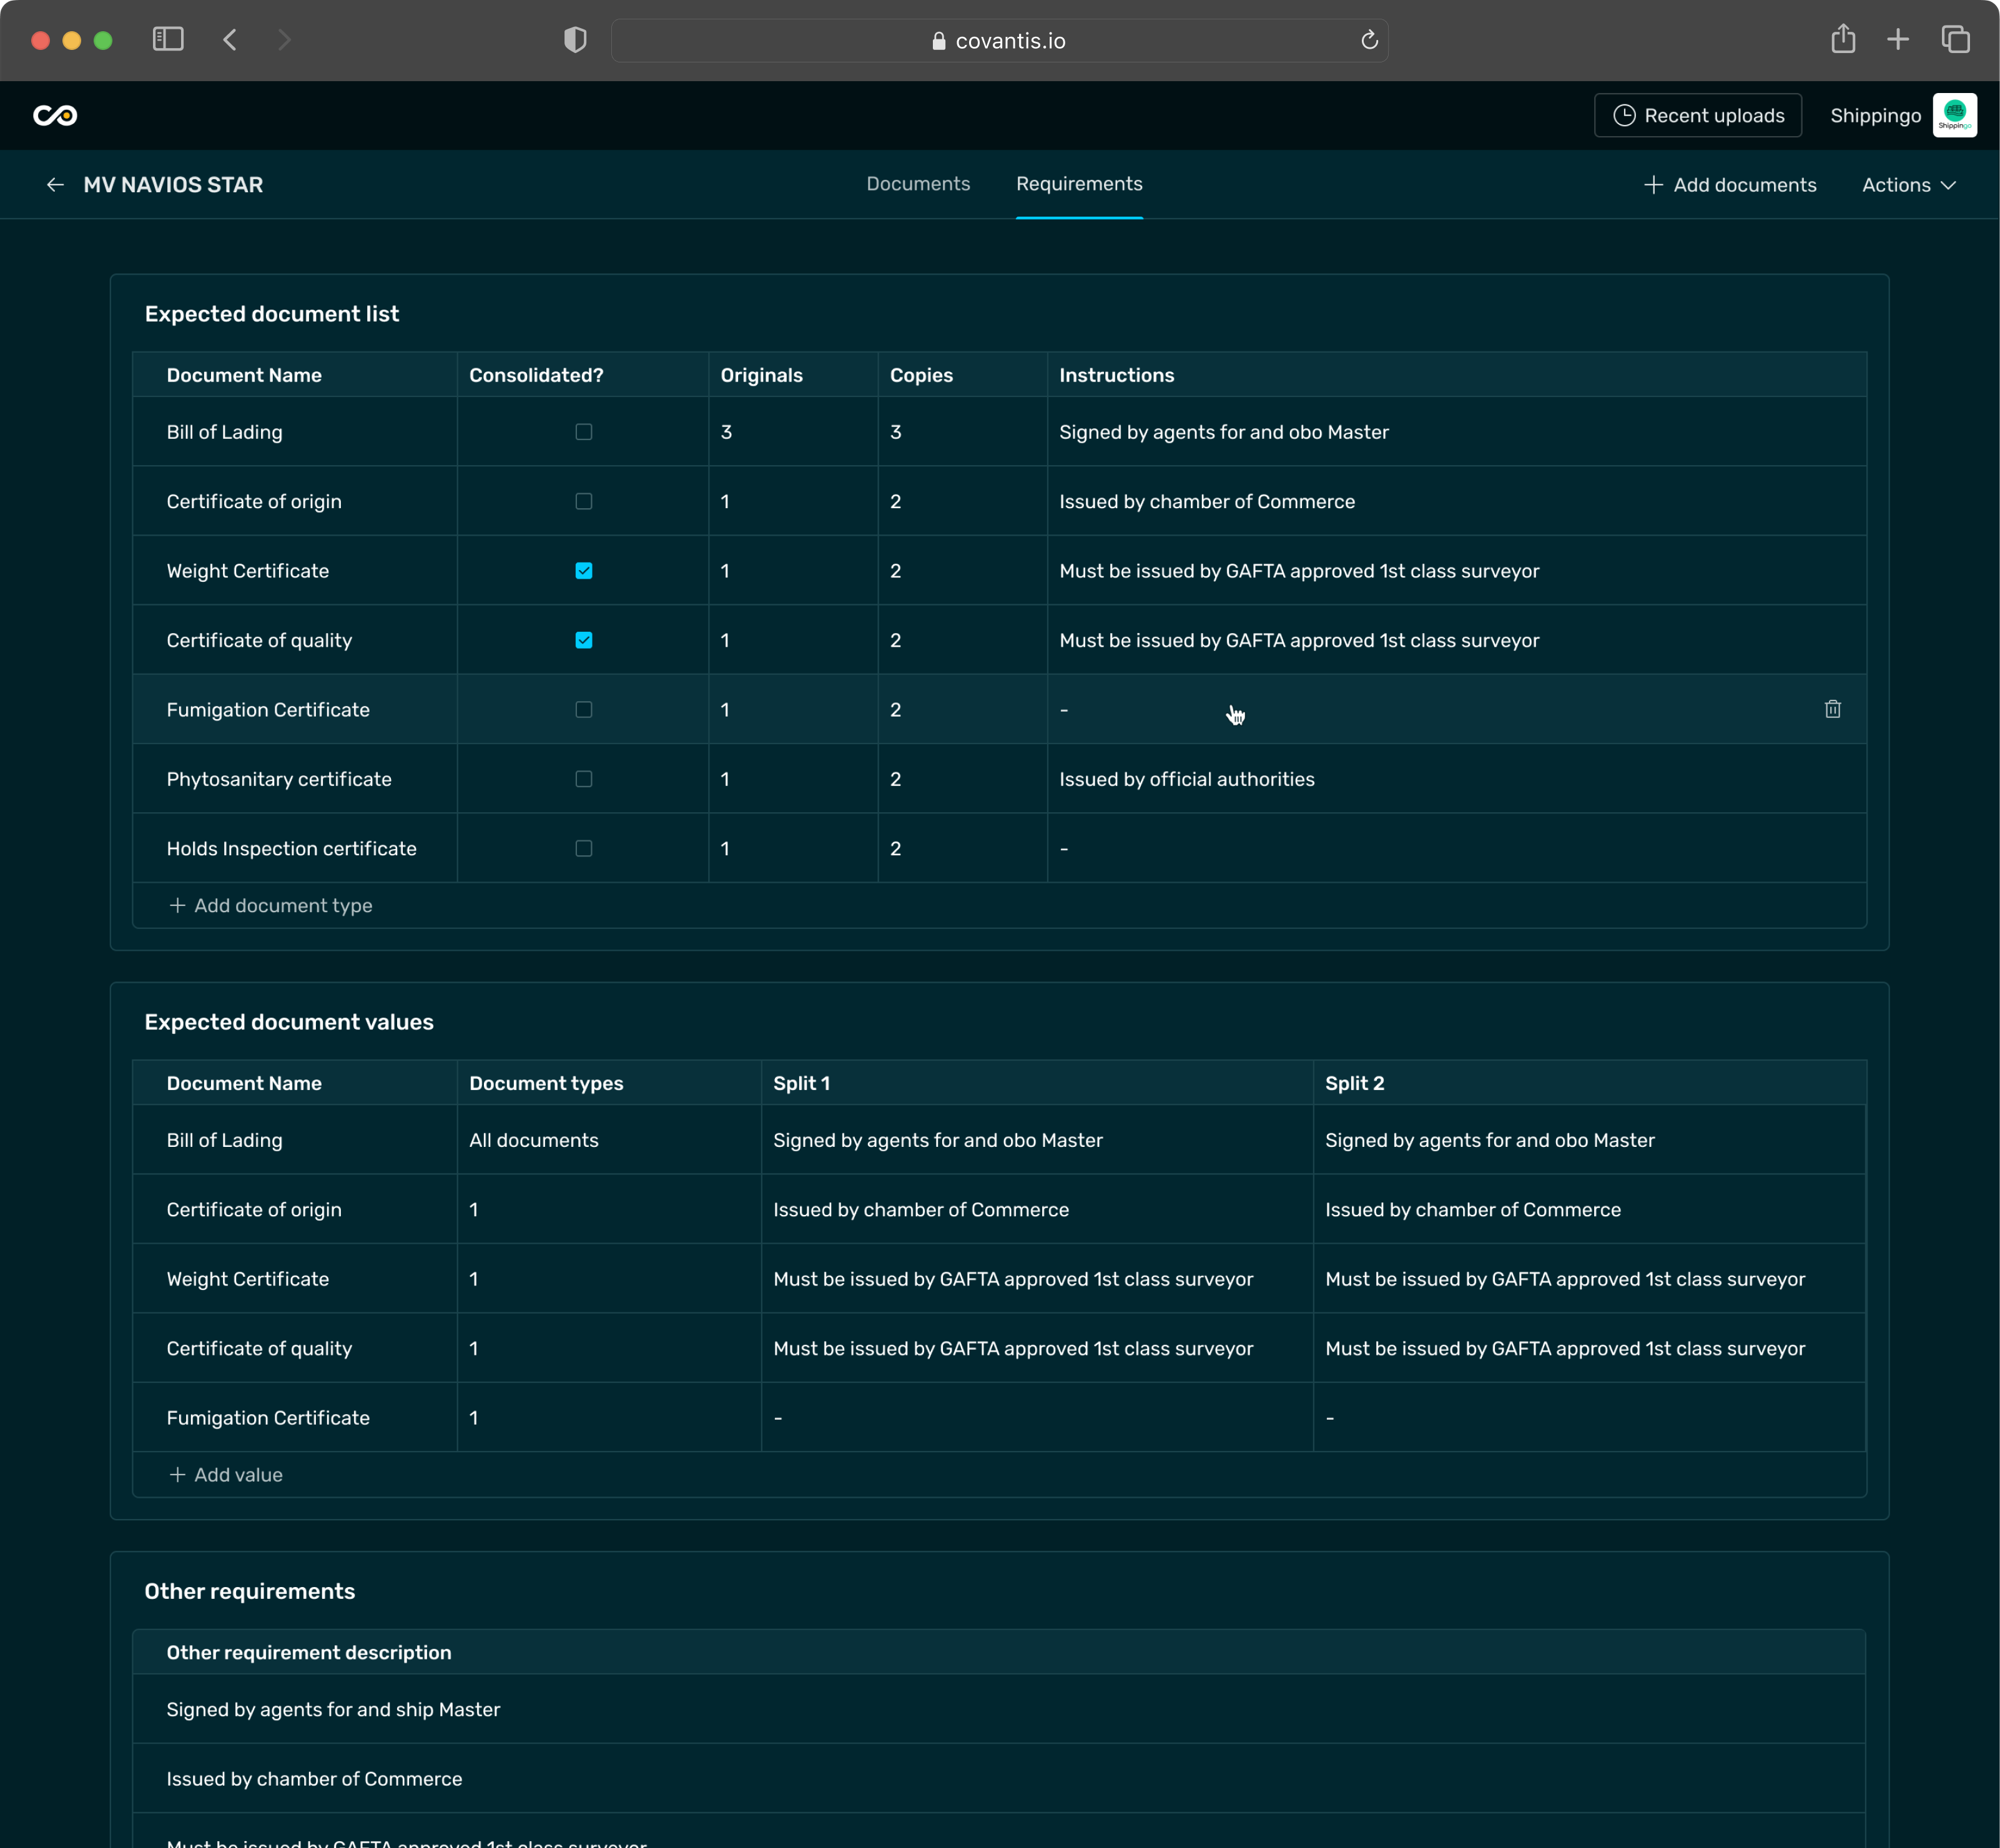
Task: Click the Covantis infinity logo
Action: coord(55,115)
